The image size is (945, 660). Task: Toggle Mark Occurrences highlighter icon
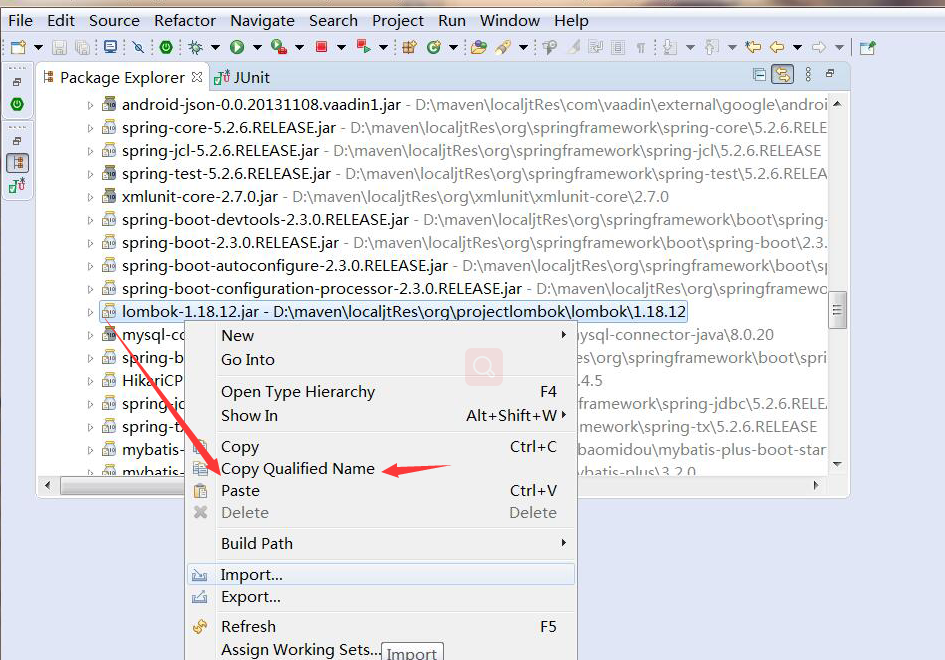pos(573,47)
